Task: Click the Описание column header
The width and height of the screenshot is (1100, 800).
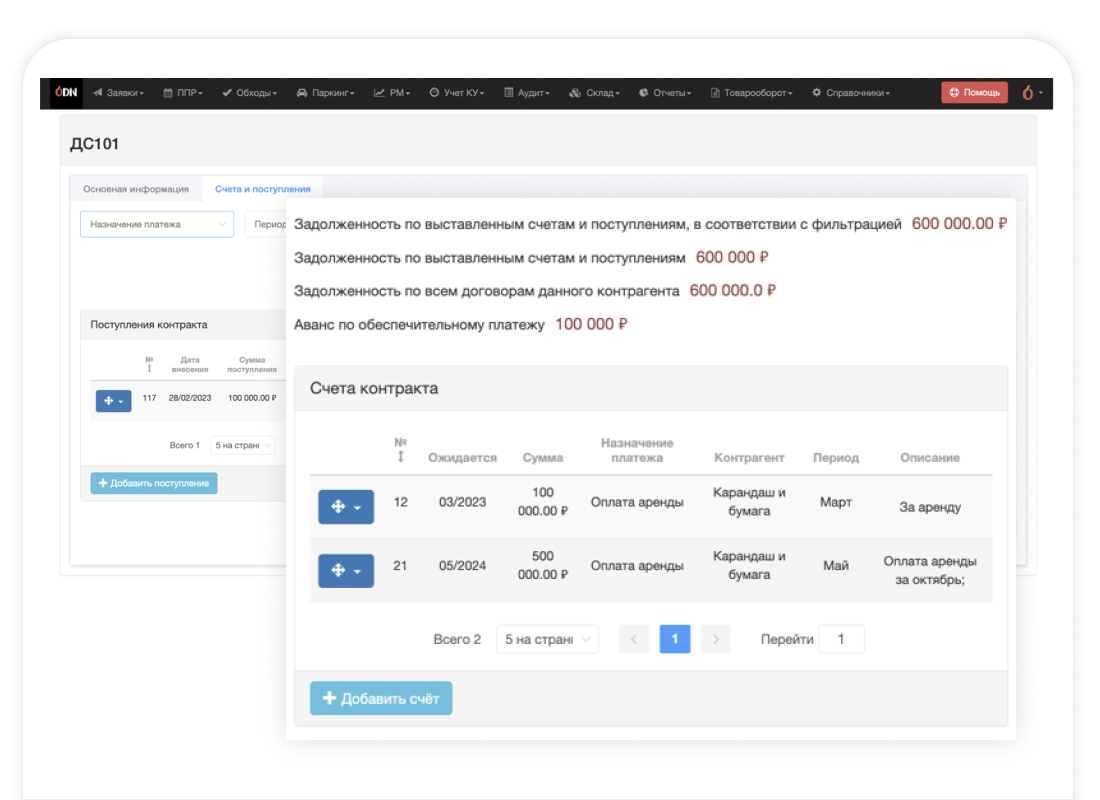Action: click(x=930, y=458)
